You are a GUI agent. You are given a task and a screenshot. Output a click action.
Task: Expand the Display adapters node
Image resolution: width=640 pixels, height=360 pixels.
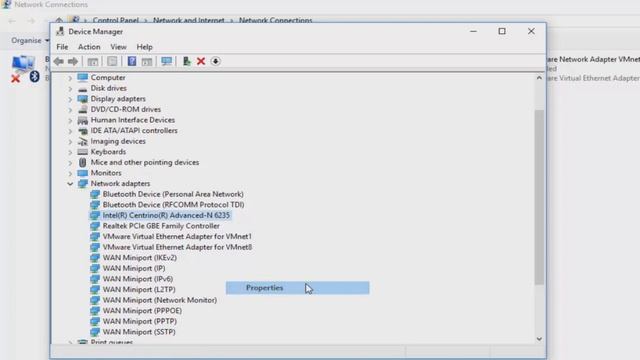click(x=70, y=99)
